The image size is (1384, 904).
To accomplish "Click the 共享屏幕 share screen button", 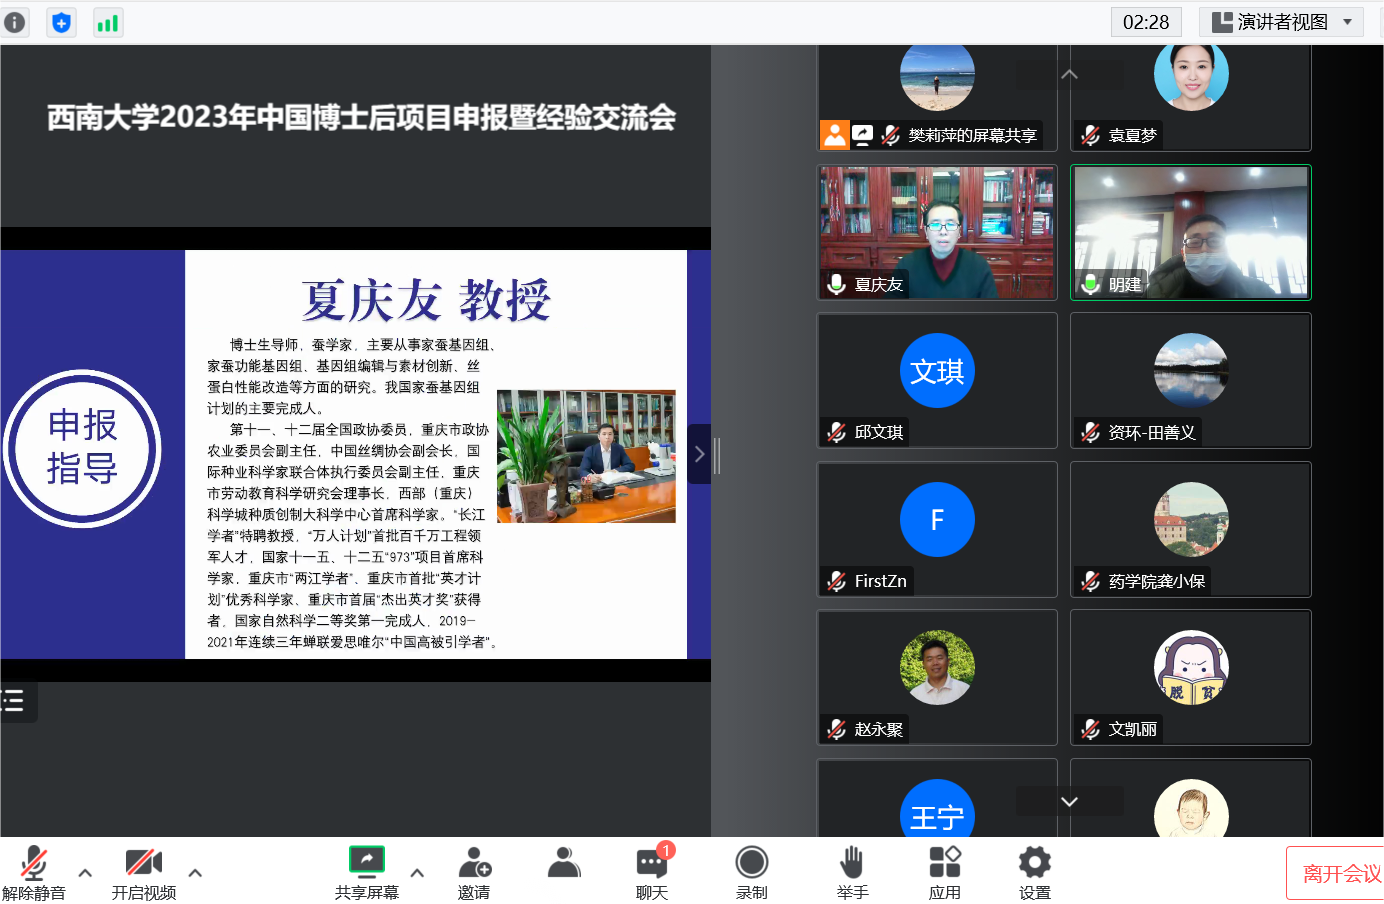I will pyautogui.click(x=366, y=871).
